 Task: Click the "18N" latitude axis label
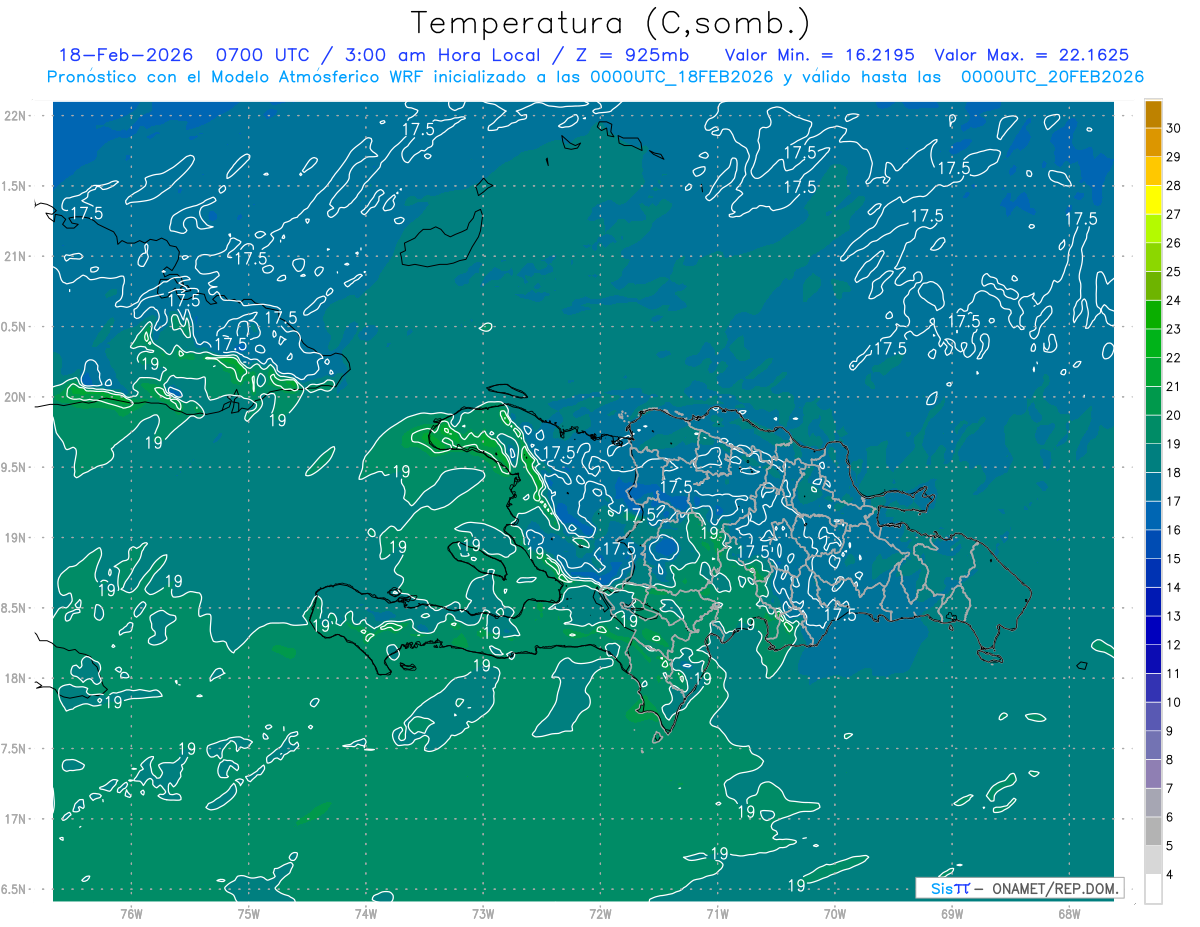pos(15,678)
